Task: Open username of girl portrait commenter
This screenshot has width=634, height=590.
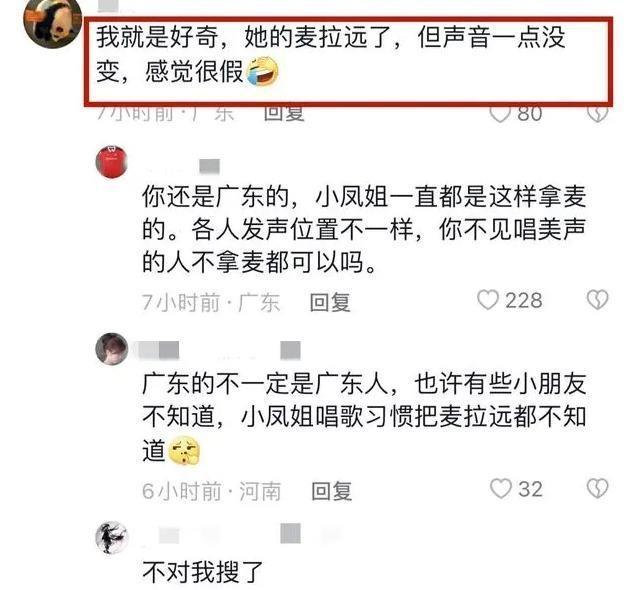Action: [218, 350]
